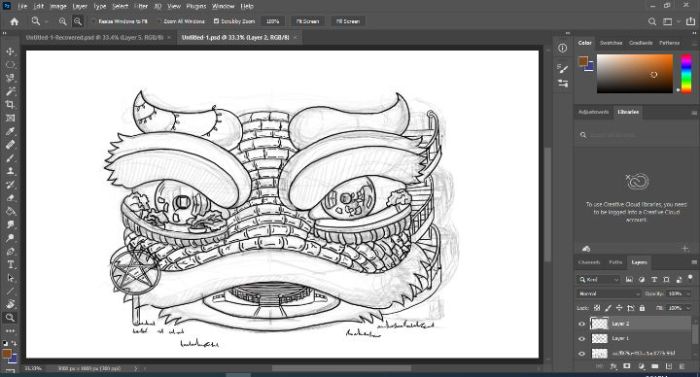Open the Layers panel flyout menu
Screen dimensions: 700x377
(x=694, y=262)
